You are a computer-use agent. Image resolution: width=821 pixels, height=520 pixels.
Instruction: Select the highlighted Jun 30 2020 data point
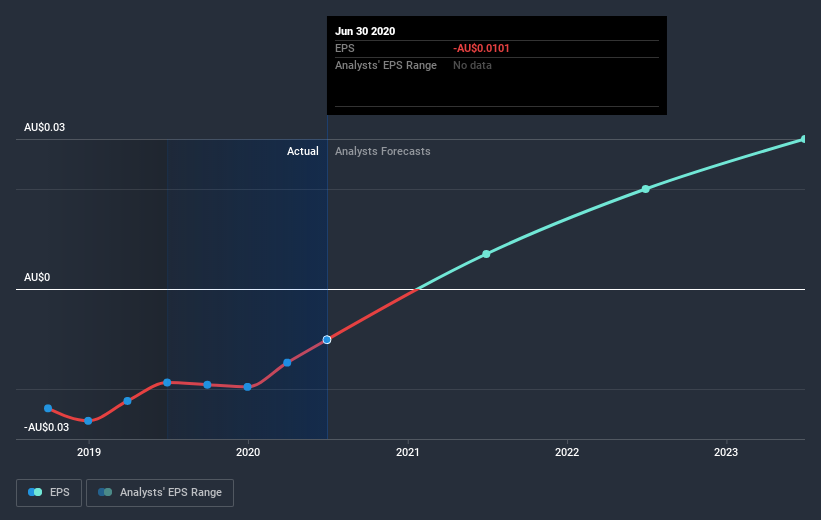[327, 340]
